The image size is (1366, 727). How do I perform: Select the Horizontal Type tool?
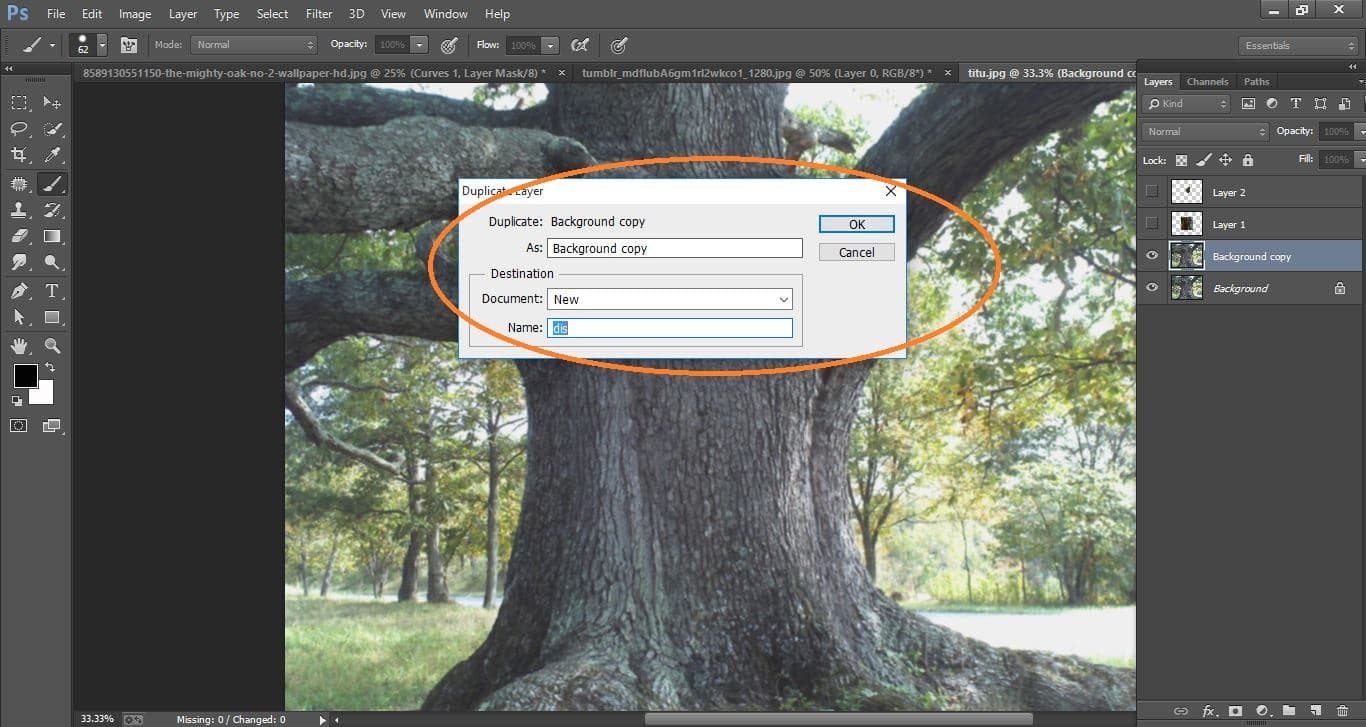point(52,290)
